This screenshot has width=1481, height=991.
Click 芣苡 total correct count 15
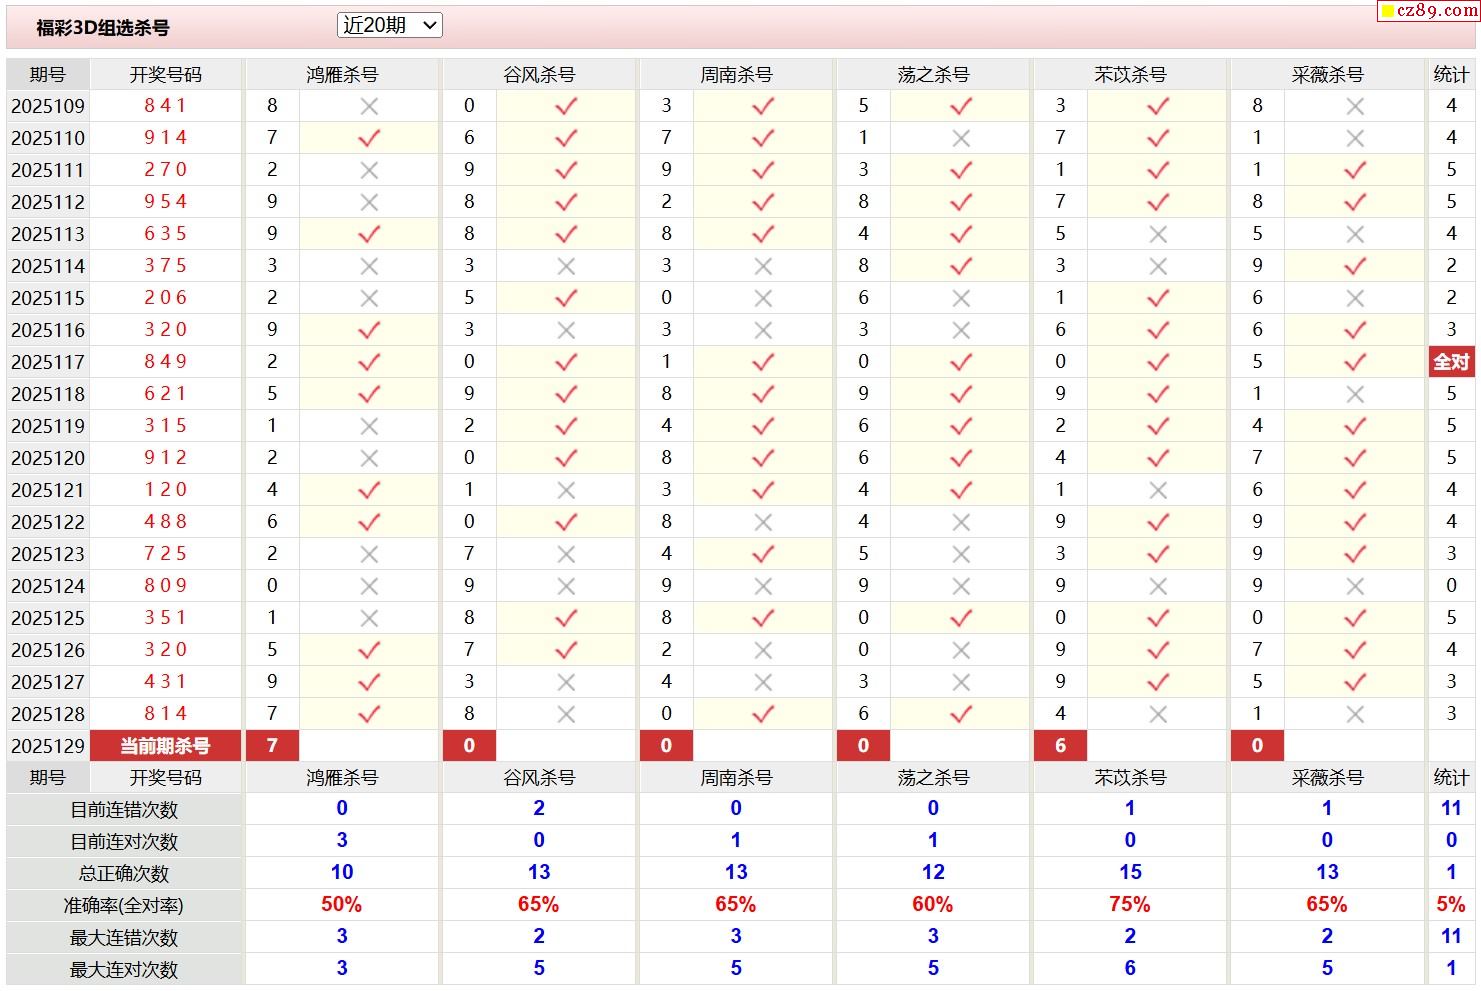(x=1130, y=873)
